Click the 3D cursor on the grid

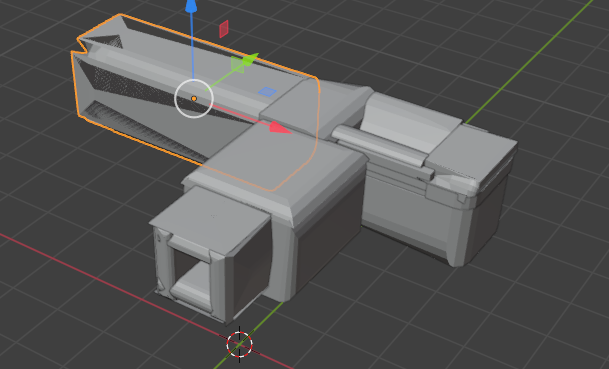pos(240,344)
